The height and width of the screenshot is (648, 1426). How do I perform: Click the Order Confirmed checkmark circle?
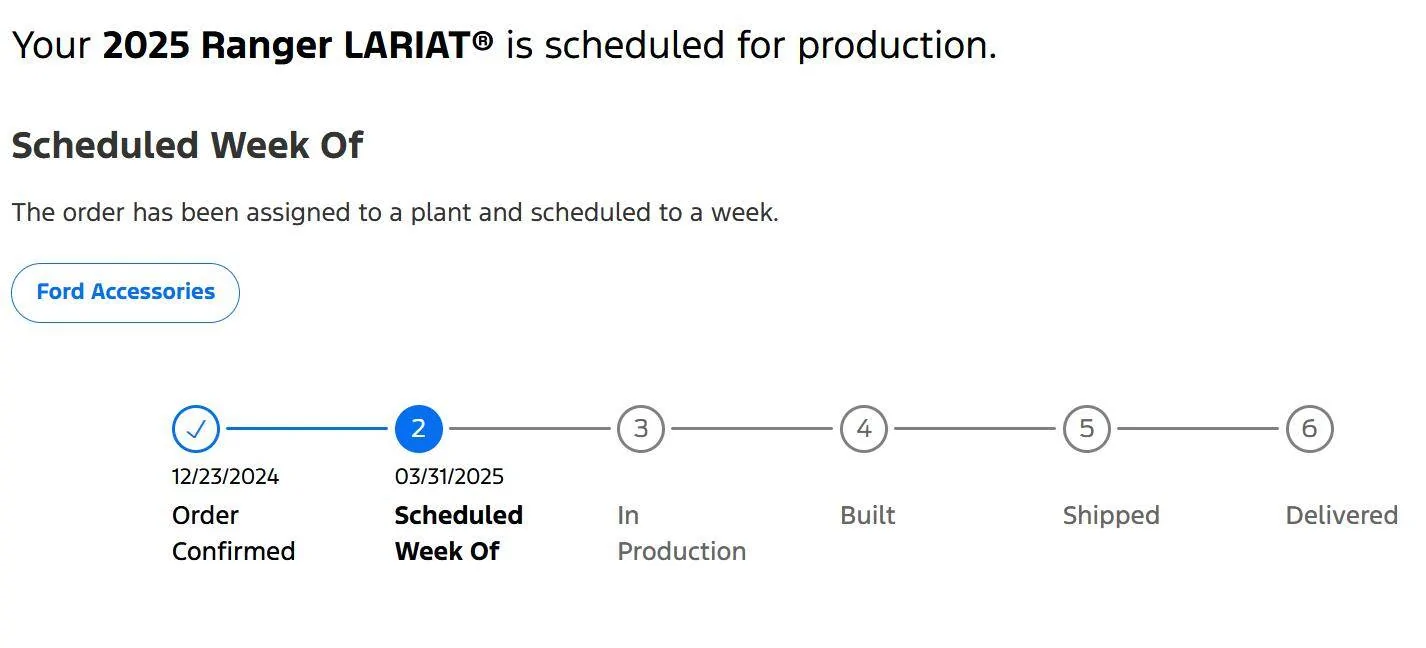pyautogui.click(x=196, y=429)
